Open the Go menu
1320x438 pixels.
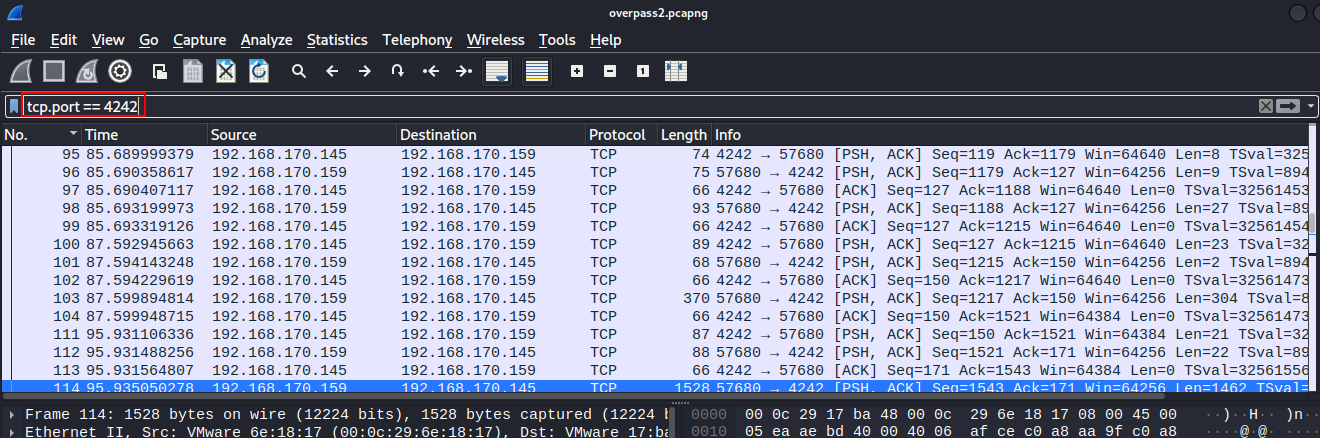pos(149,40)
